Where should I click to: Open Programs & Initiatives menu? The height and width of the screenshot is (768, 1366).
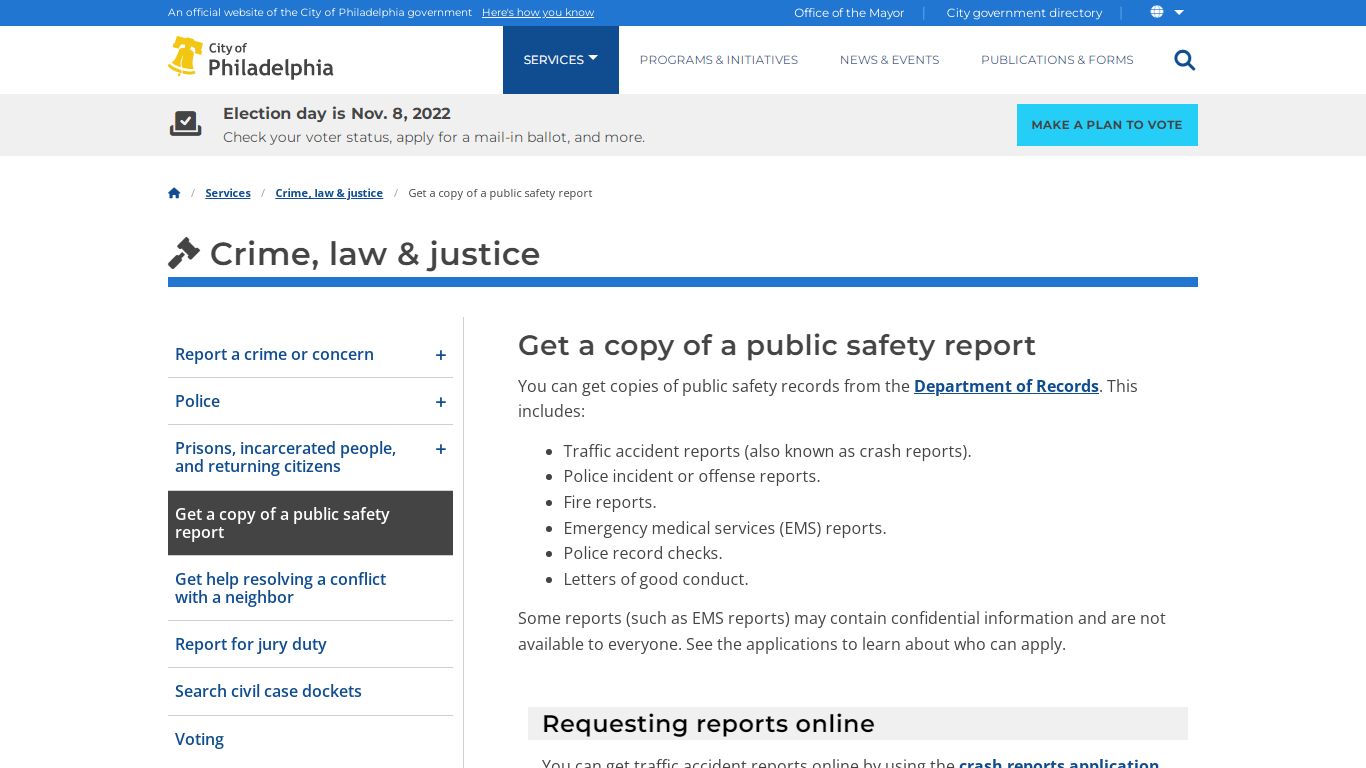pos(719,60)
